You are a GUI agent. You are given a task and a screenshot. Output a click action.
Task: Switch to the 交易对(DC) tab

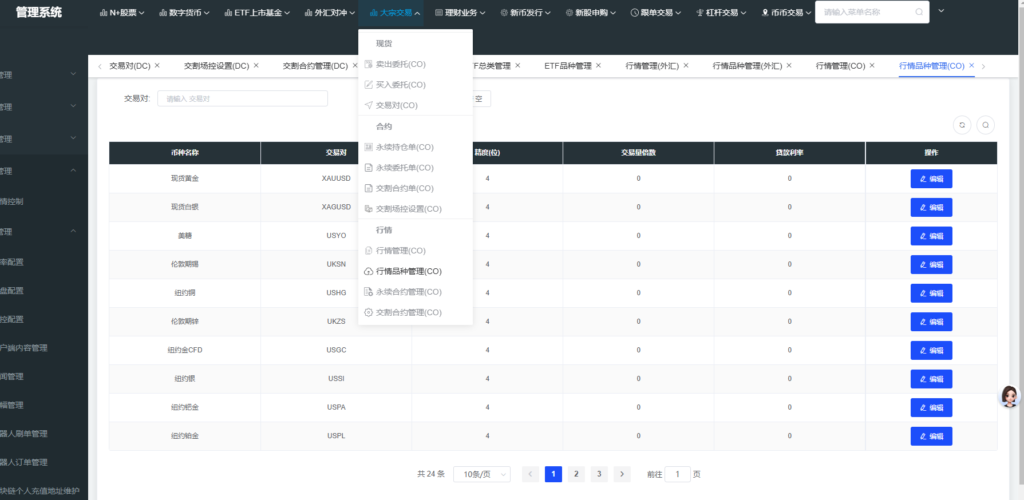(130, 65)
